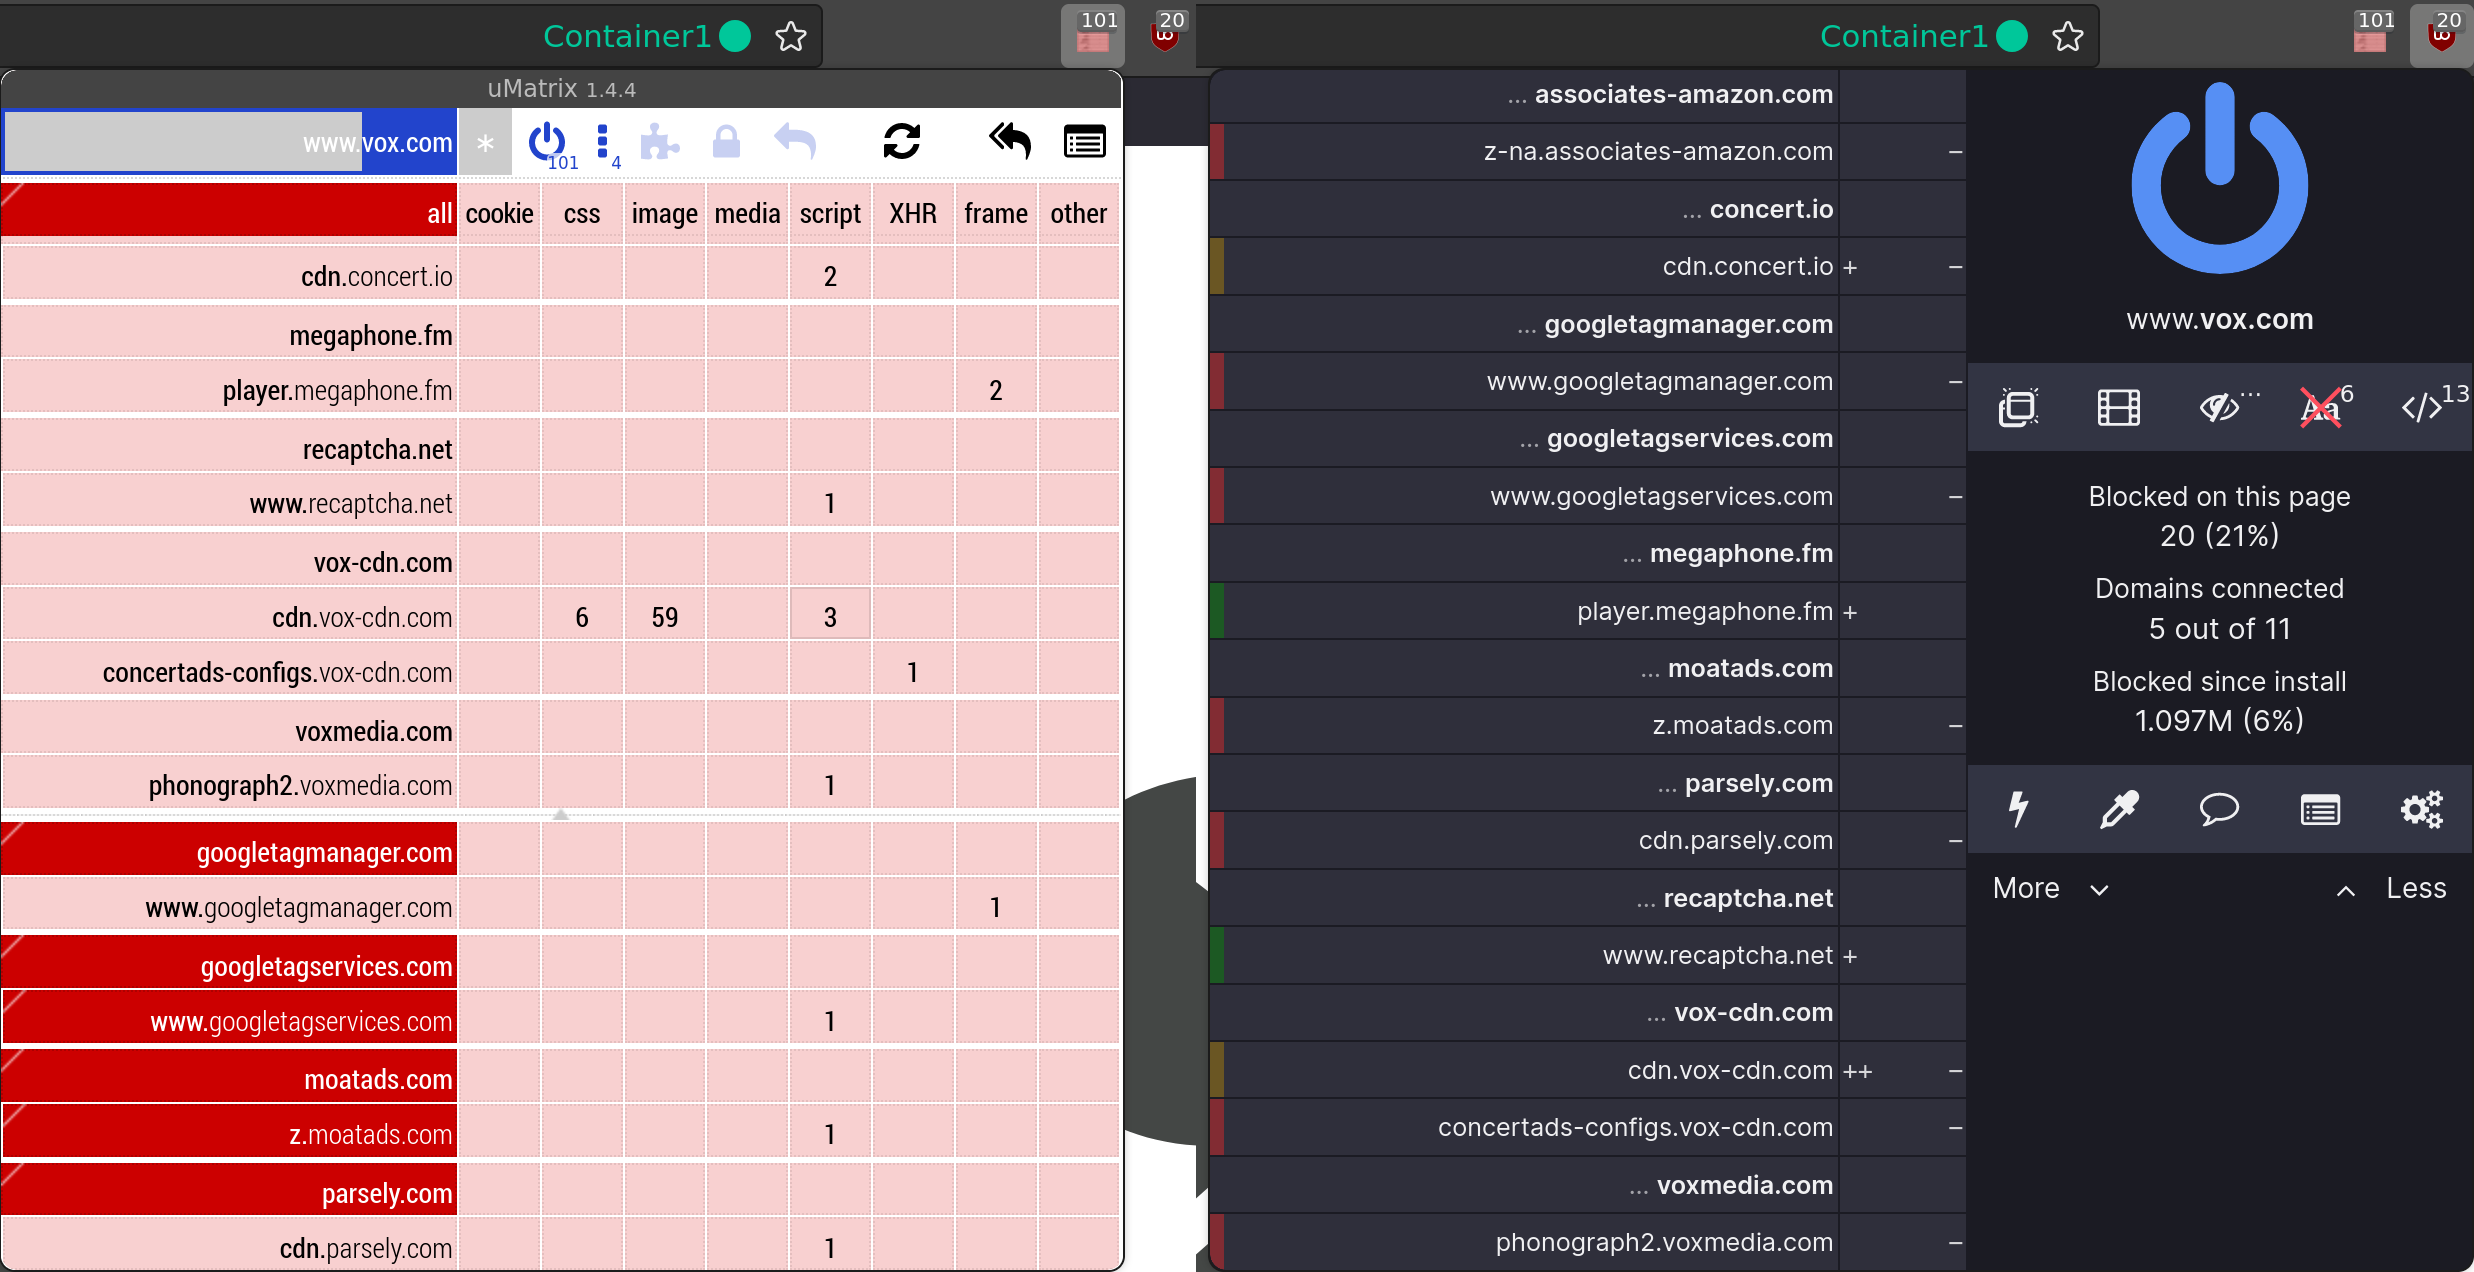This screenshot has height=1272, width=2474.
Task: Click the XHR column header
Action: [x=913, y=212]
